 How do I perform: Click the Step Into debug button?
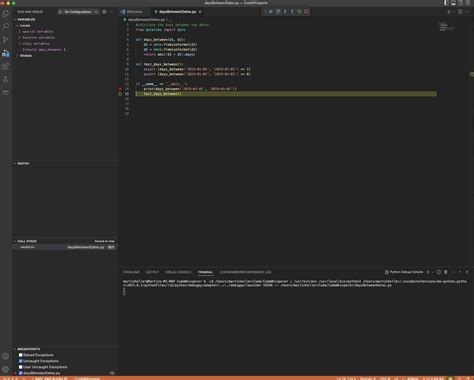coord(285,12)
